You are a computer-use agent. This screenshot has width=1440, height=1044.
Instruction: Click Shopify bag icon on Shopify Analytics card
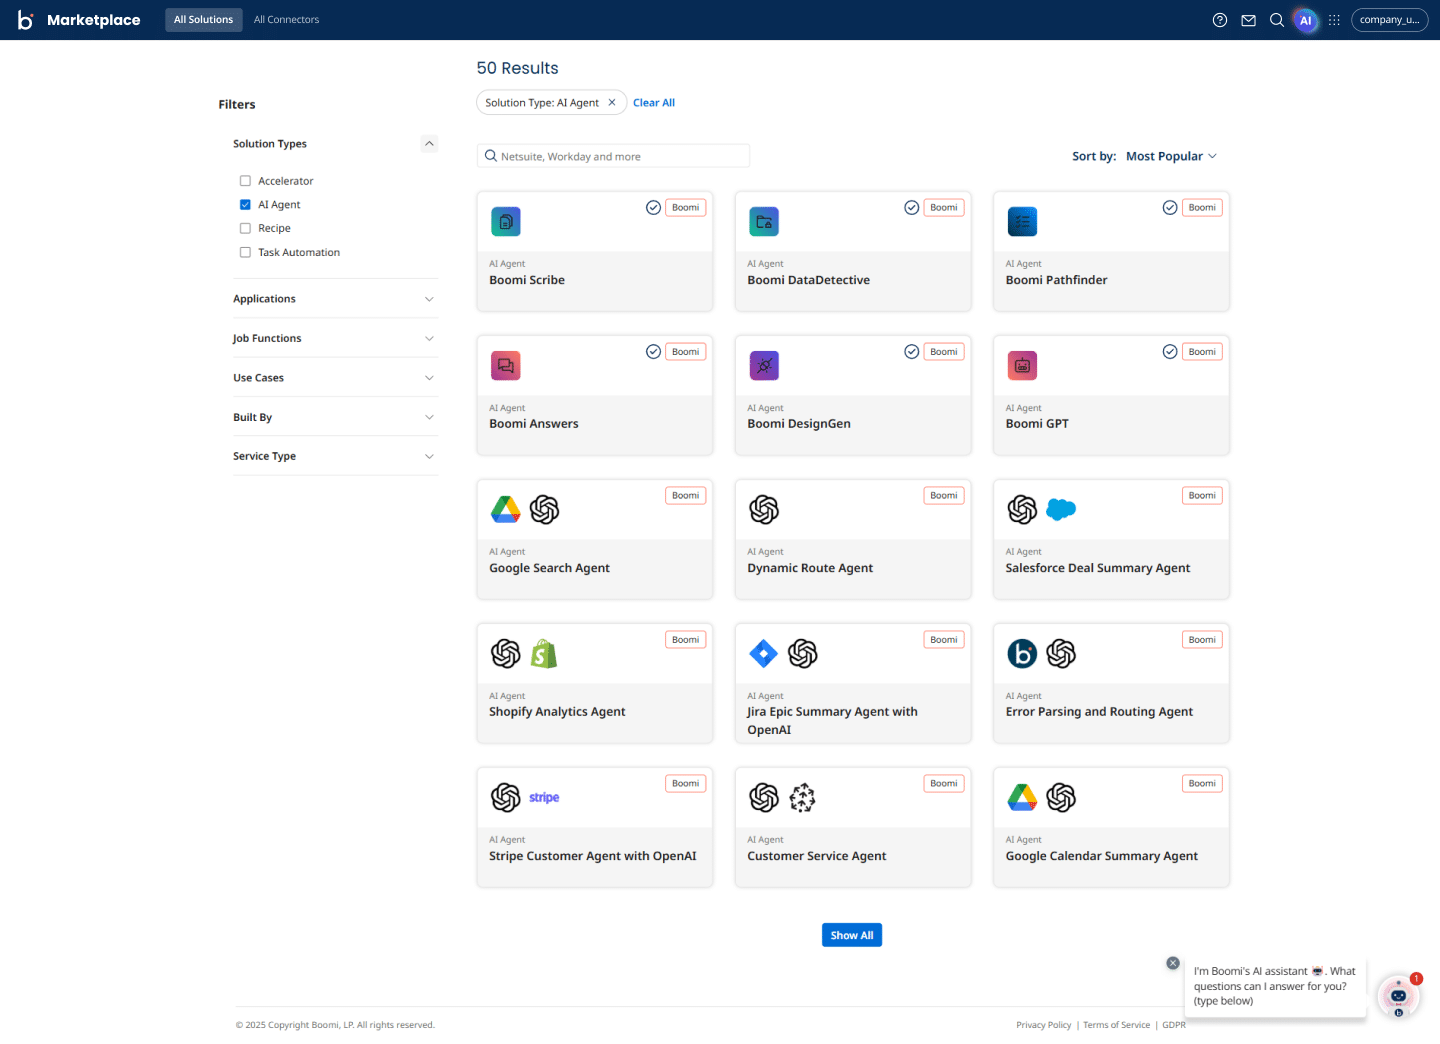pyautogui.click(x=544, y=654)
